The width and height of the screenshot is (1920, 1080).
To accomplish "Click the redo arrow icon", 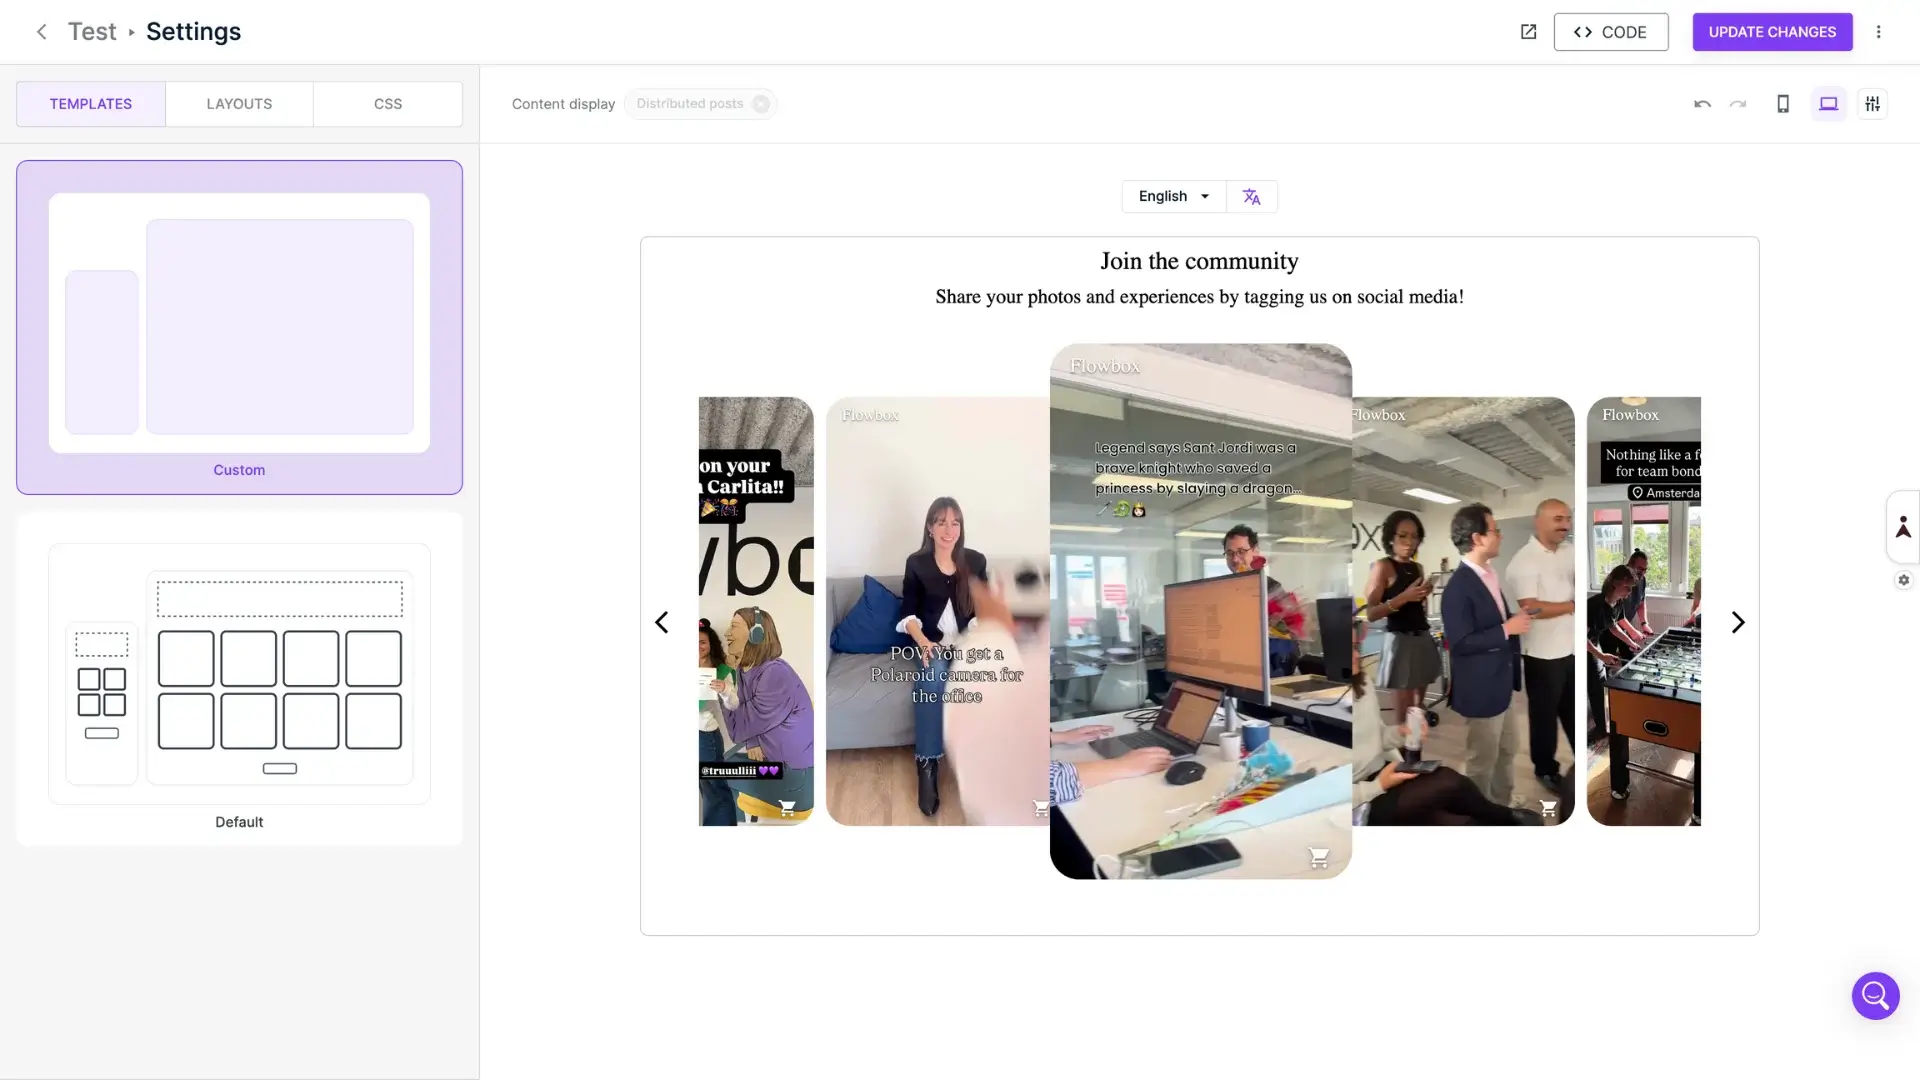I will click(1738, 104).
